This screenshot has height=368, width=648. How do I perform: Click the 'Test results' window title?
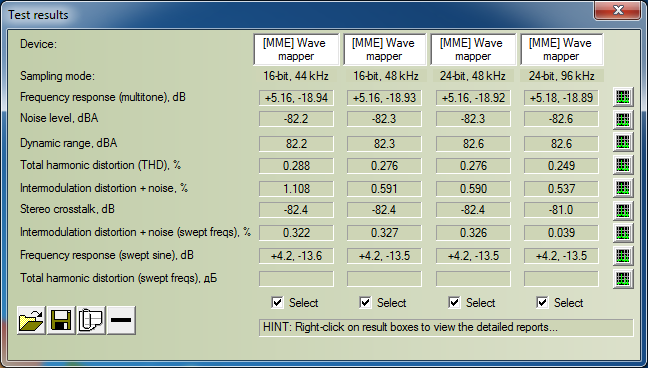(38, 15)
